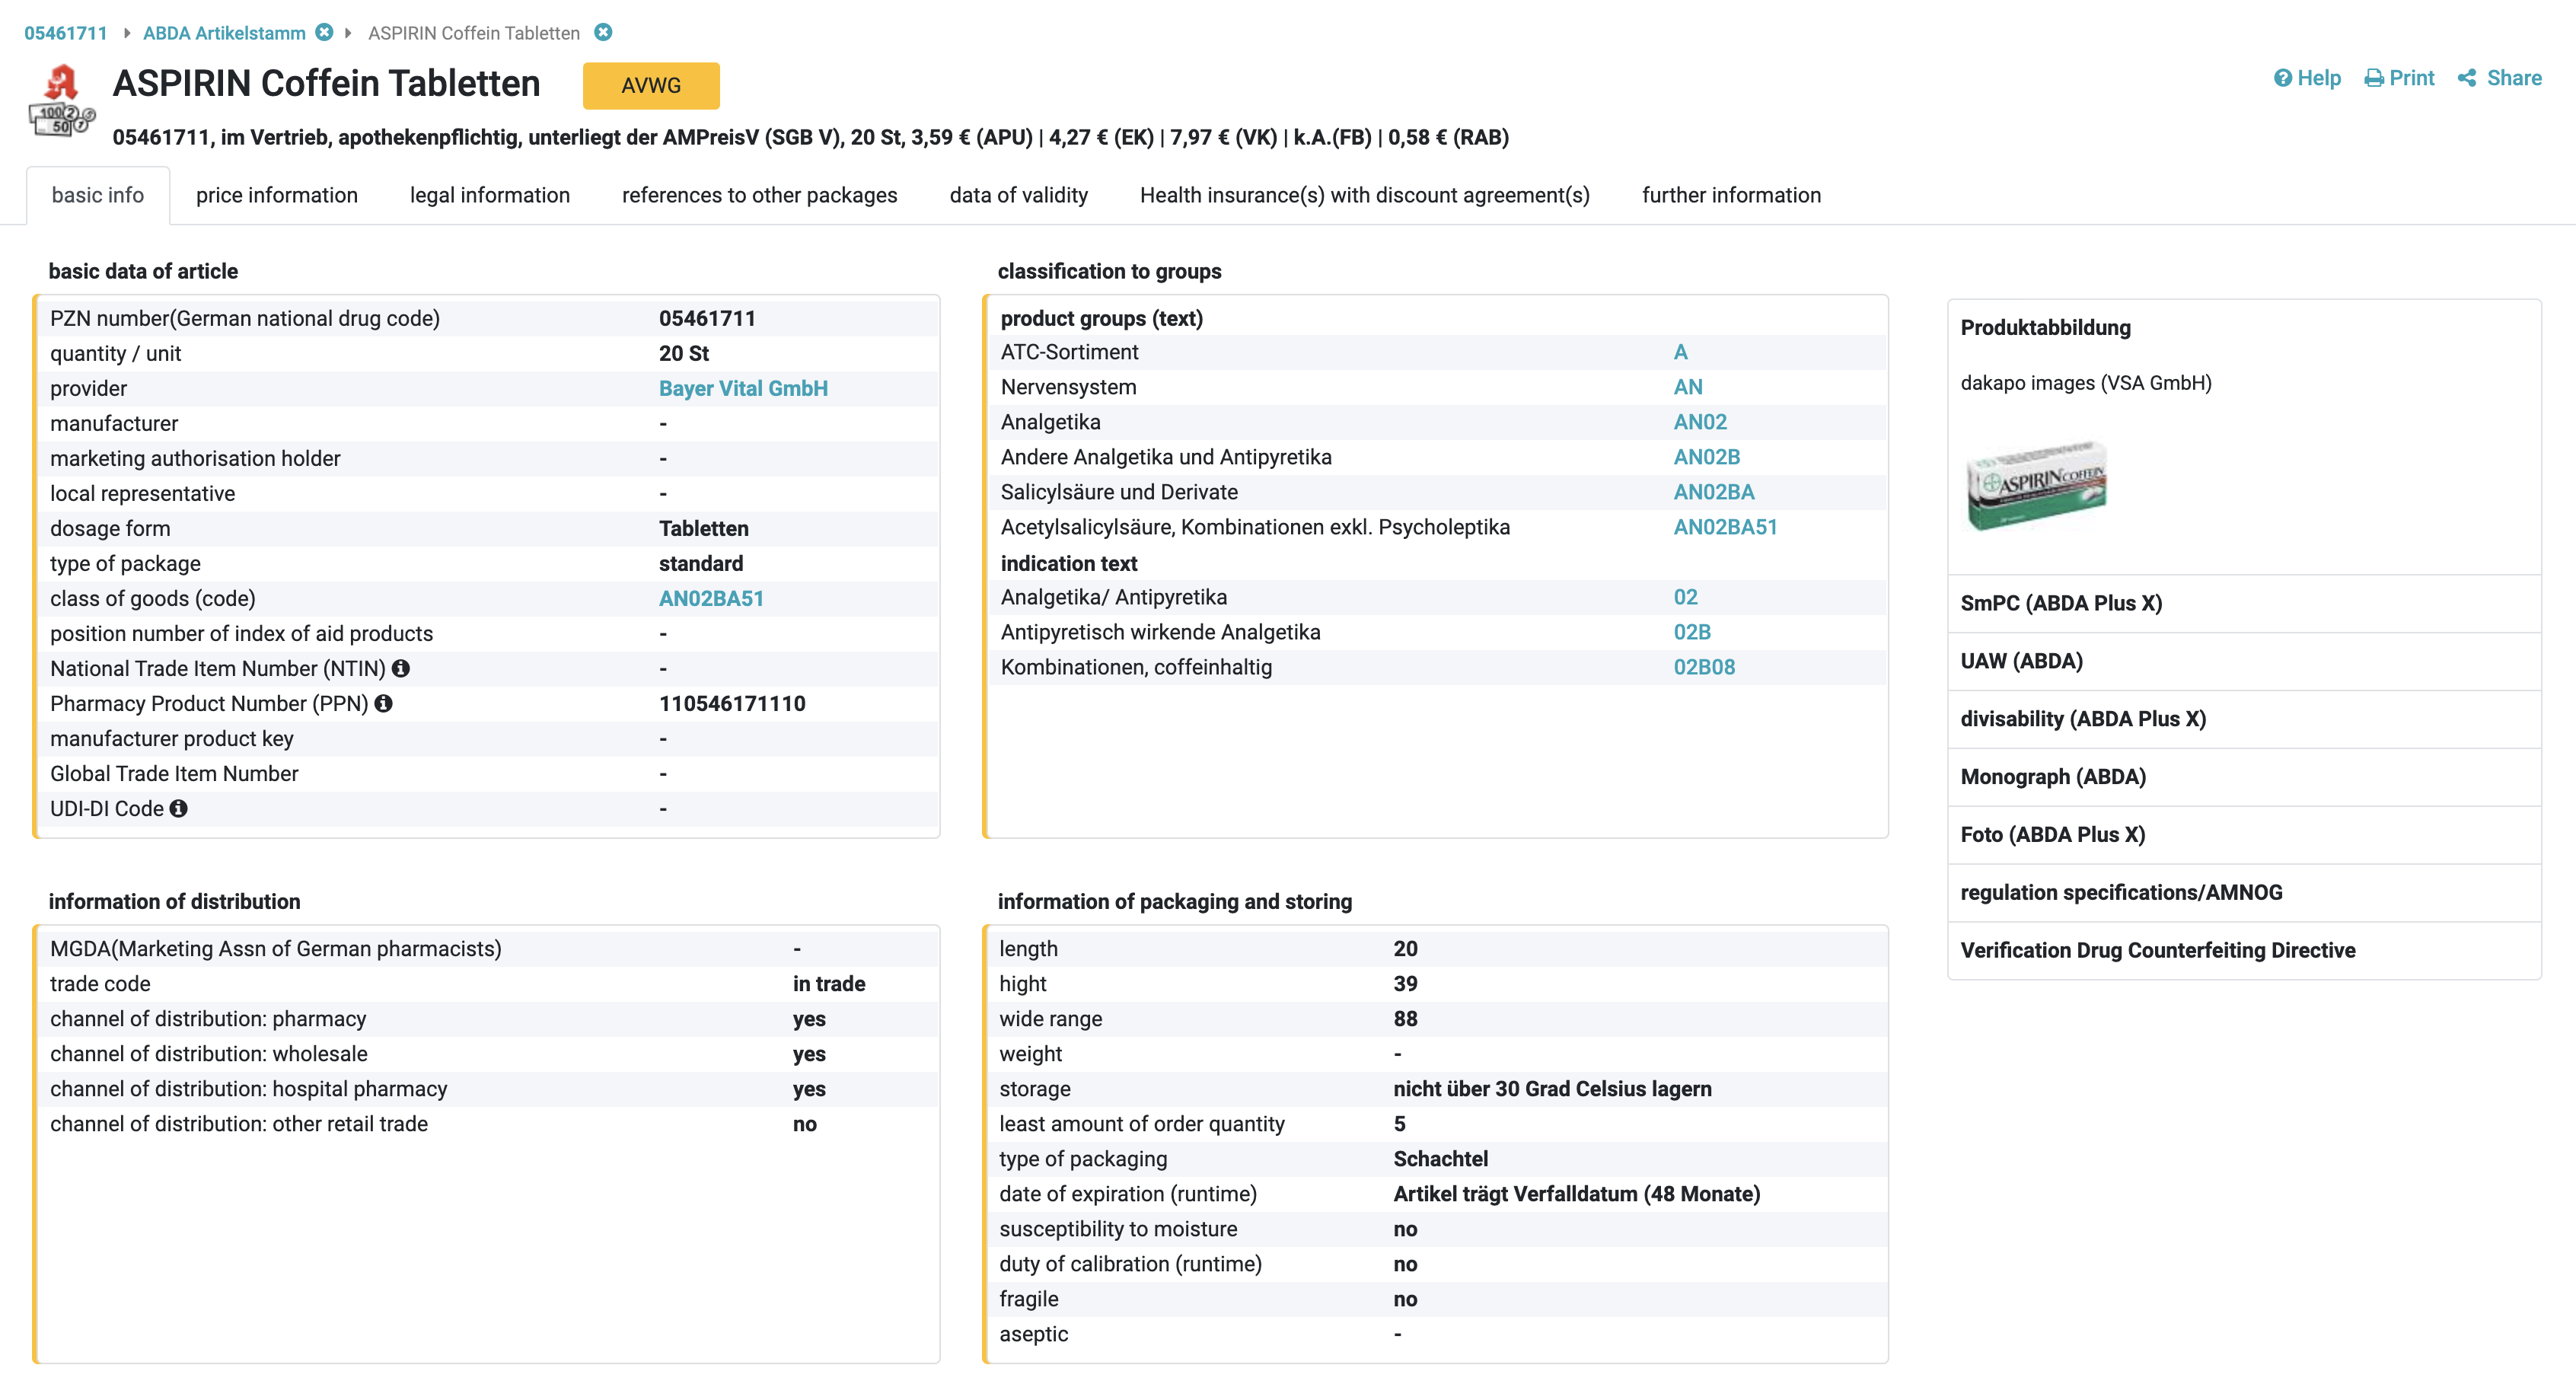Open Bayer Vital GmbH provider link

point(743,388)
